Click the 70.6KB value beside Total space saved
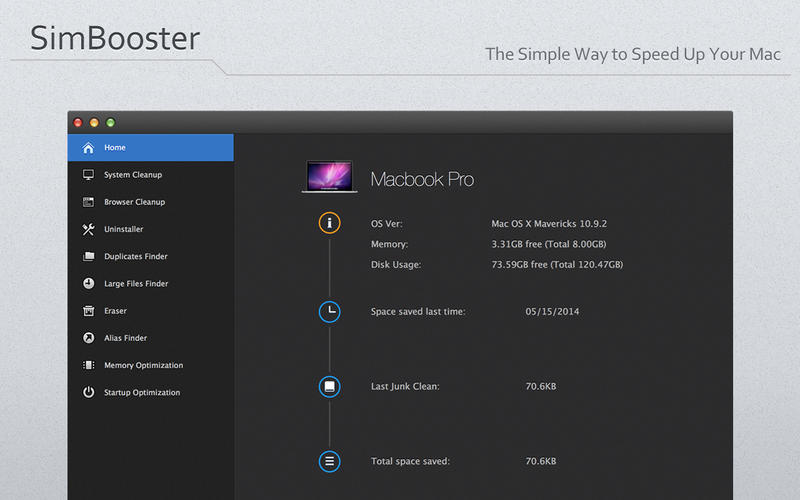800x500 pixels. point(541,461)
